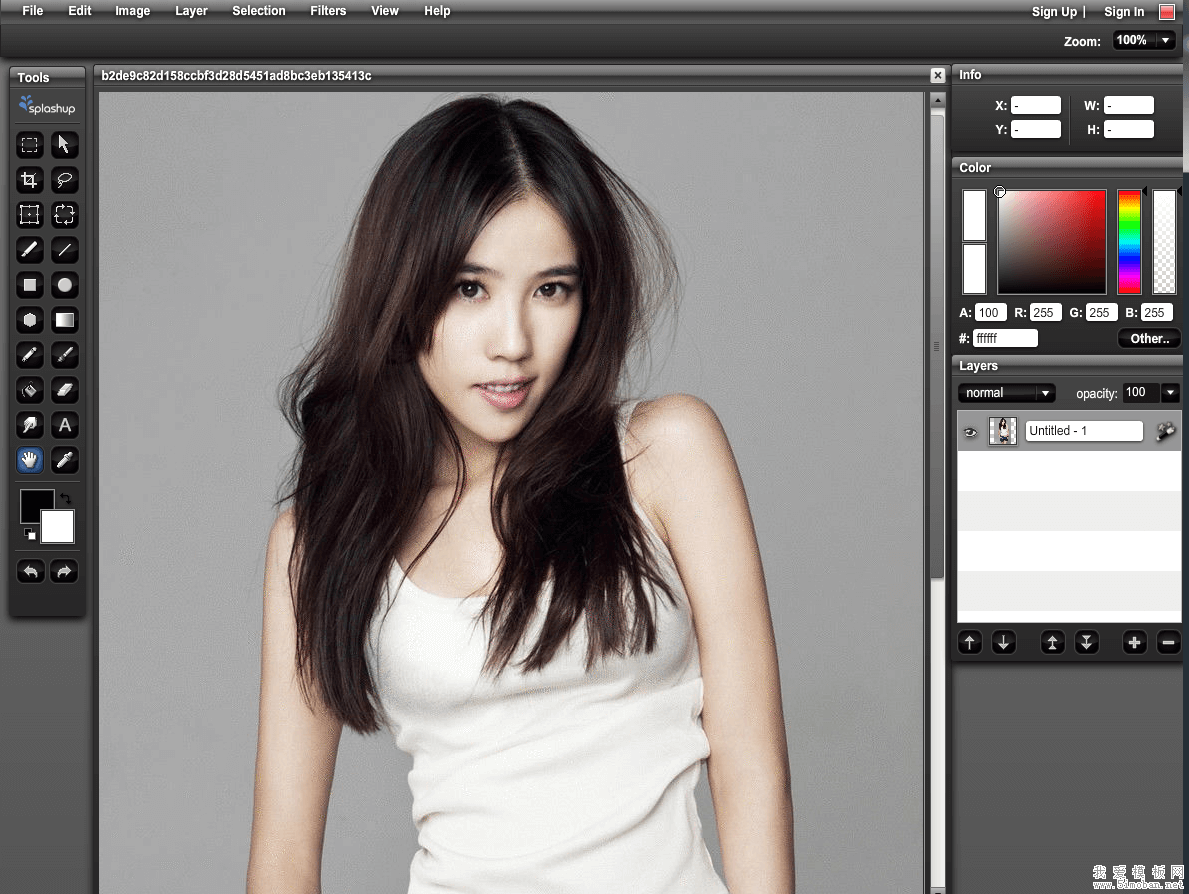Choose the Paint Bucket fill tool
1189x894 pixels.
click(30, 390)
